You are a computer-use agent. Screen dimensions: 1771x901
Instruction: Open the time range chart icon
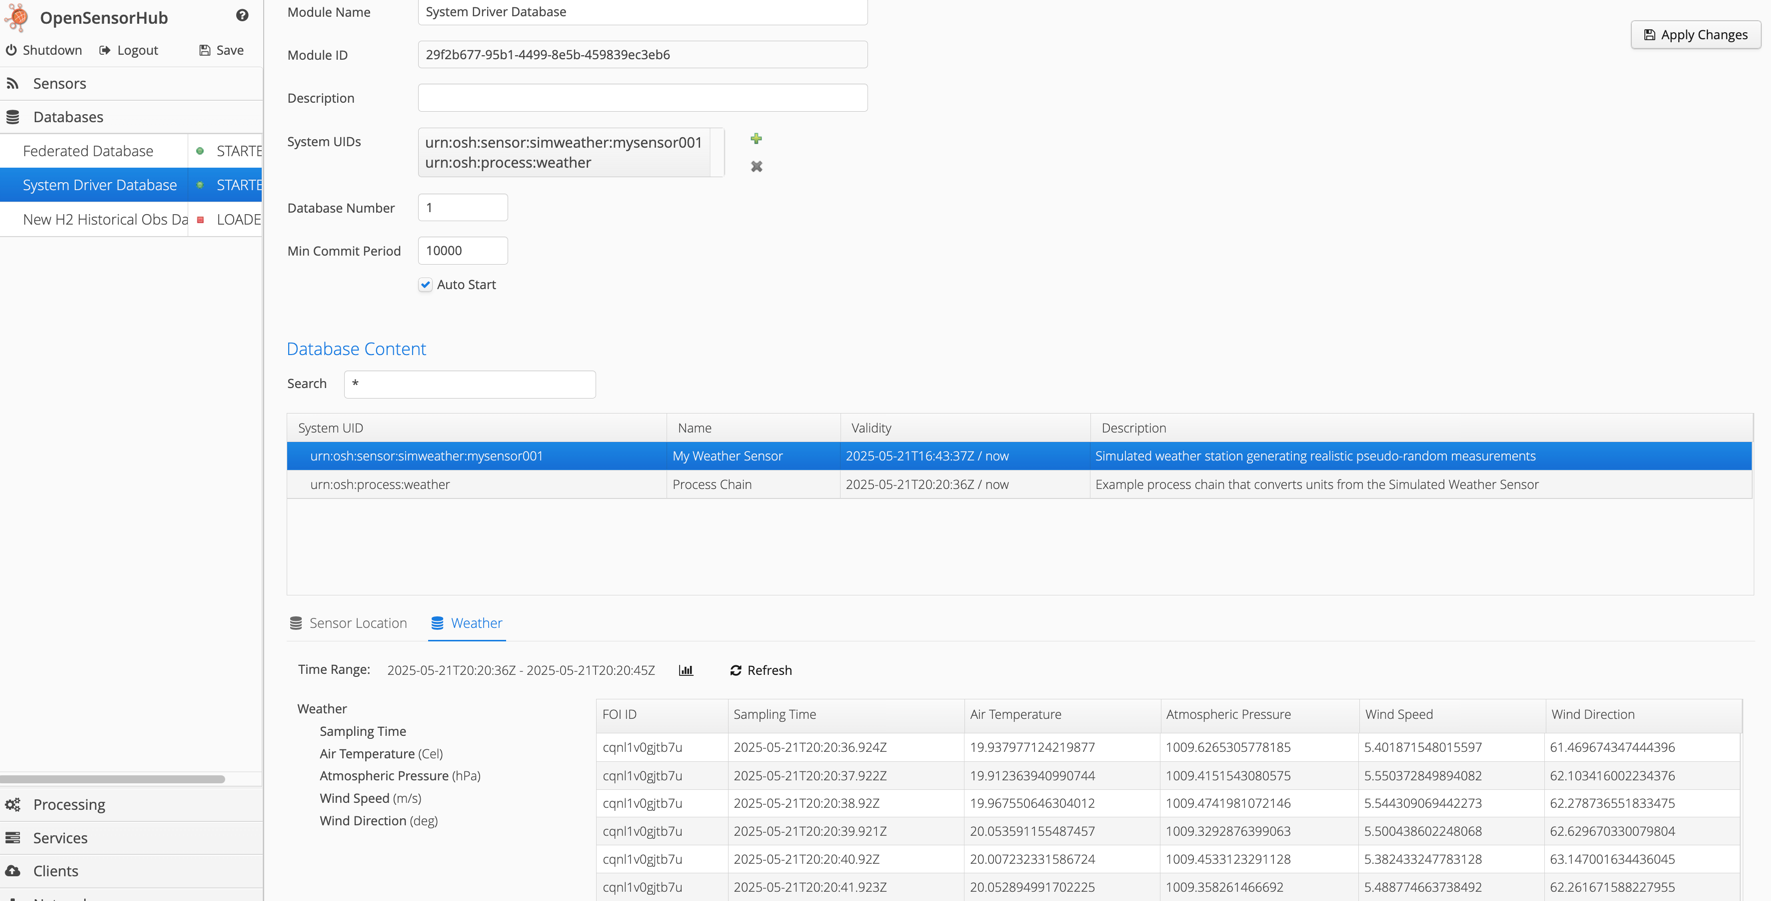click(x=686, y=670)
